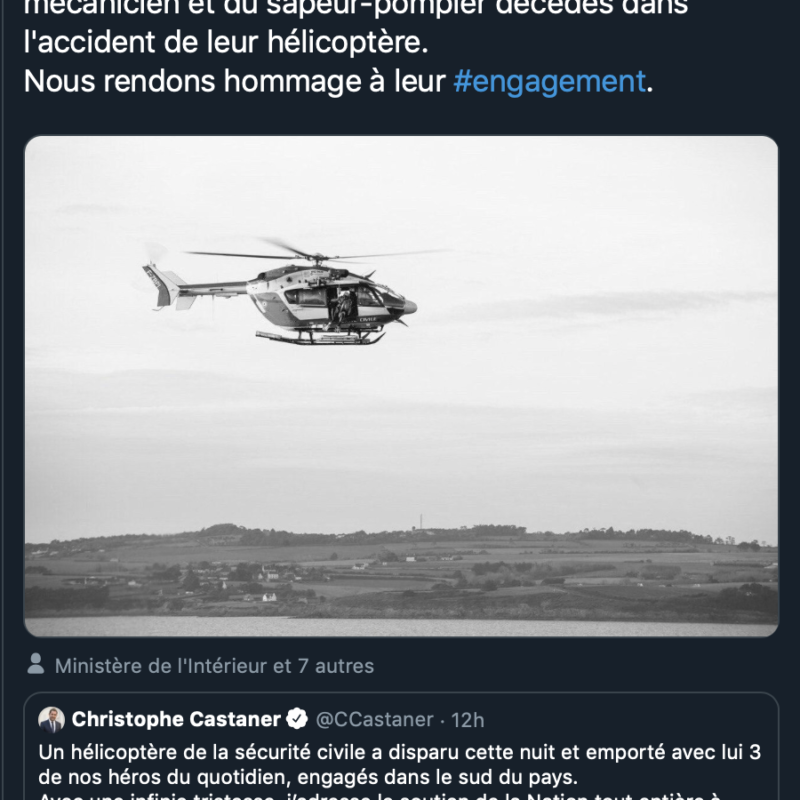800x800 pixels.
Task: Click the 12h timestamp on quoted tweet
Action: coord(467,719)
